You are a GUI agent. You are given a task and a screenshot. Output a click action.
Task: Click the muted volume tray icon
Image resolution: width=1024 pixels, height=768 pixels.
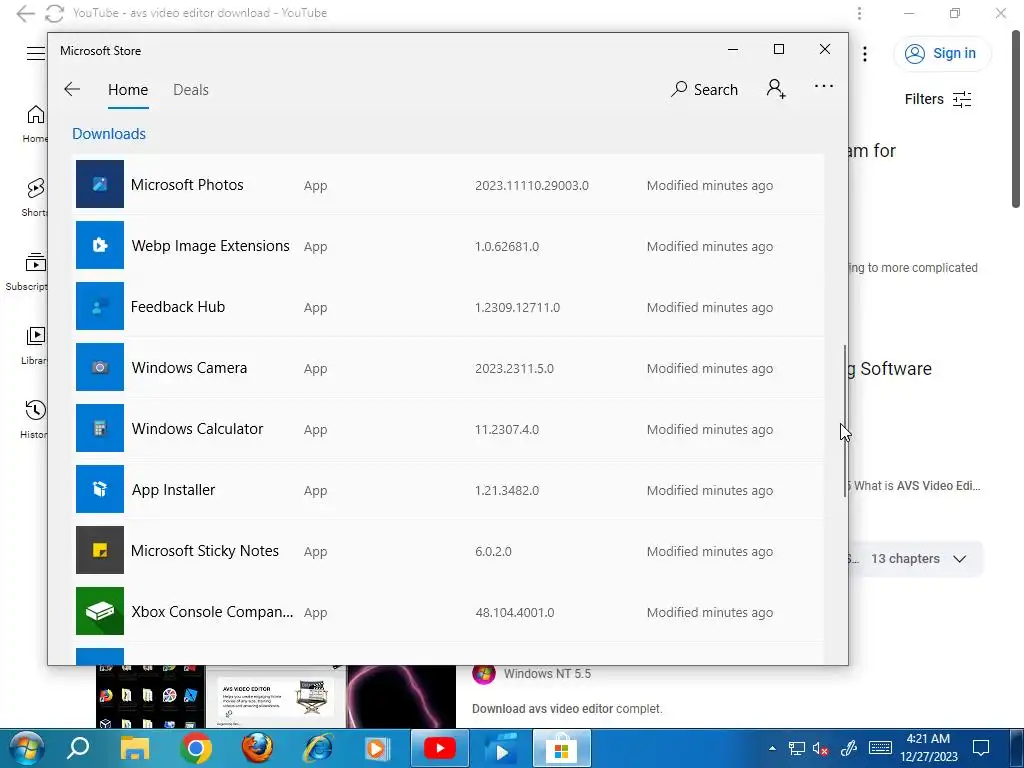820,748
